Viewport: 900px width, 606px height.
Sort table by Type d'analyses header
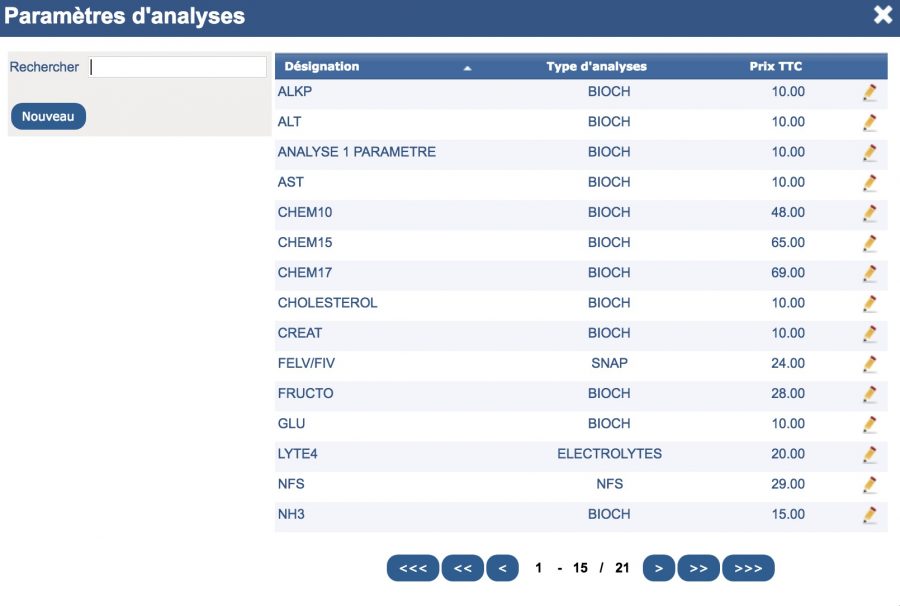point(596,67)
